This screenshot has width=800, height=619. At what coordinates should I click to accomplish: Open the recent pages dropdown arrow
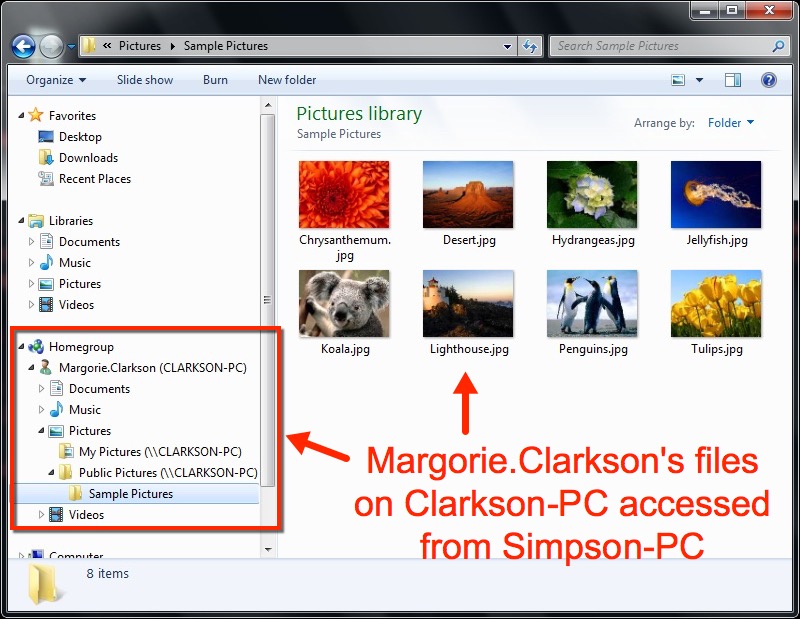coord(71,47)
